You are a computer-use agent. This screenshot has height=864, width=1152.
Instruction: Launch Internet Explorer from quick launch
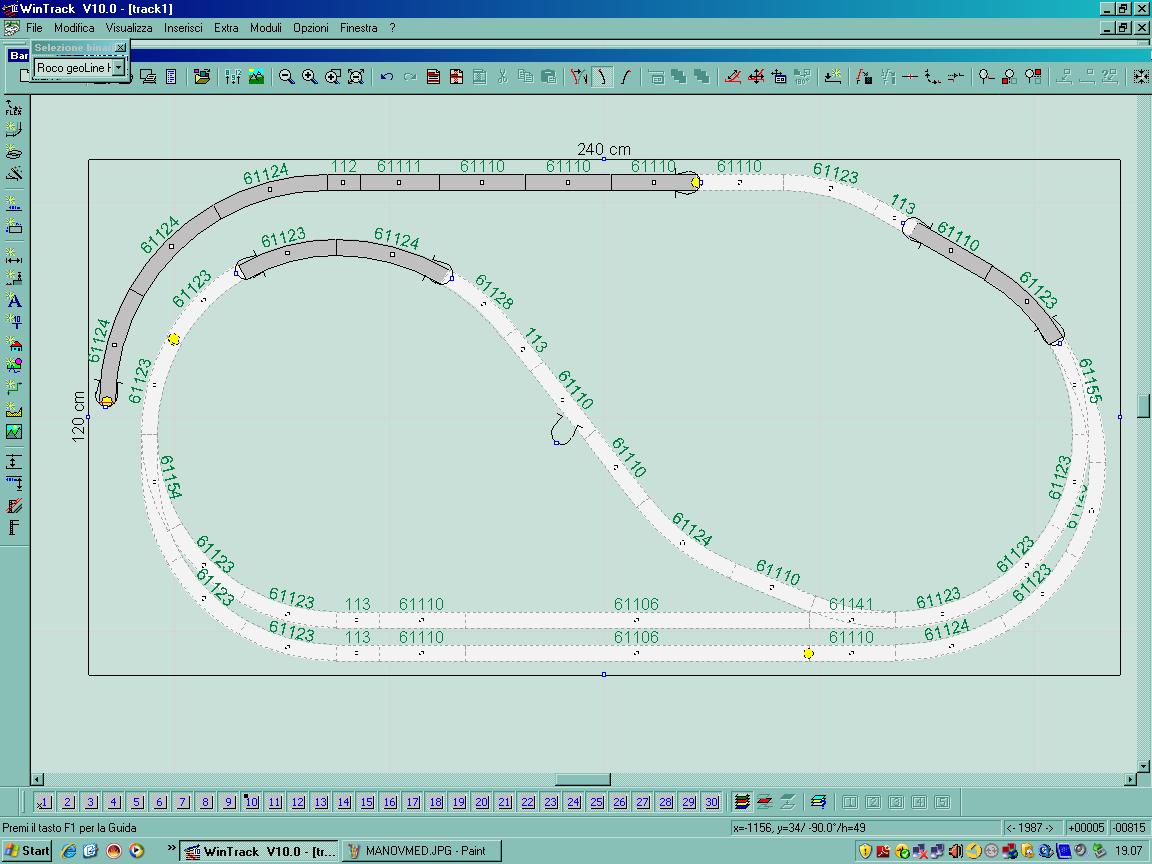point(68,852)
